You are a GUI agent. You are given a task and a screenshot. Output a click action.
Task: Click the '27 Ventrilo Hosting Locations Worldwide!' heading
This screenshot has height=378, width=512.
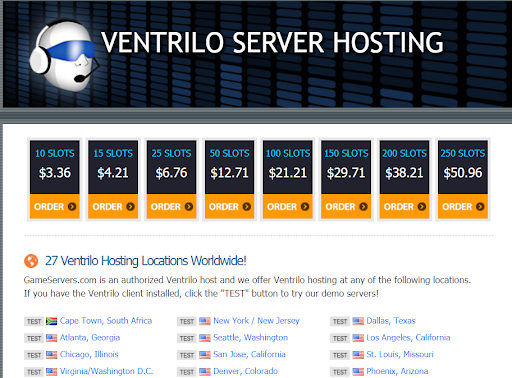pyautogui.click(x=146, y=261)
